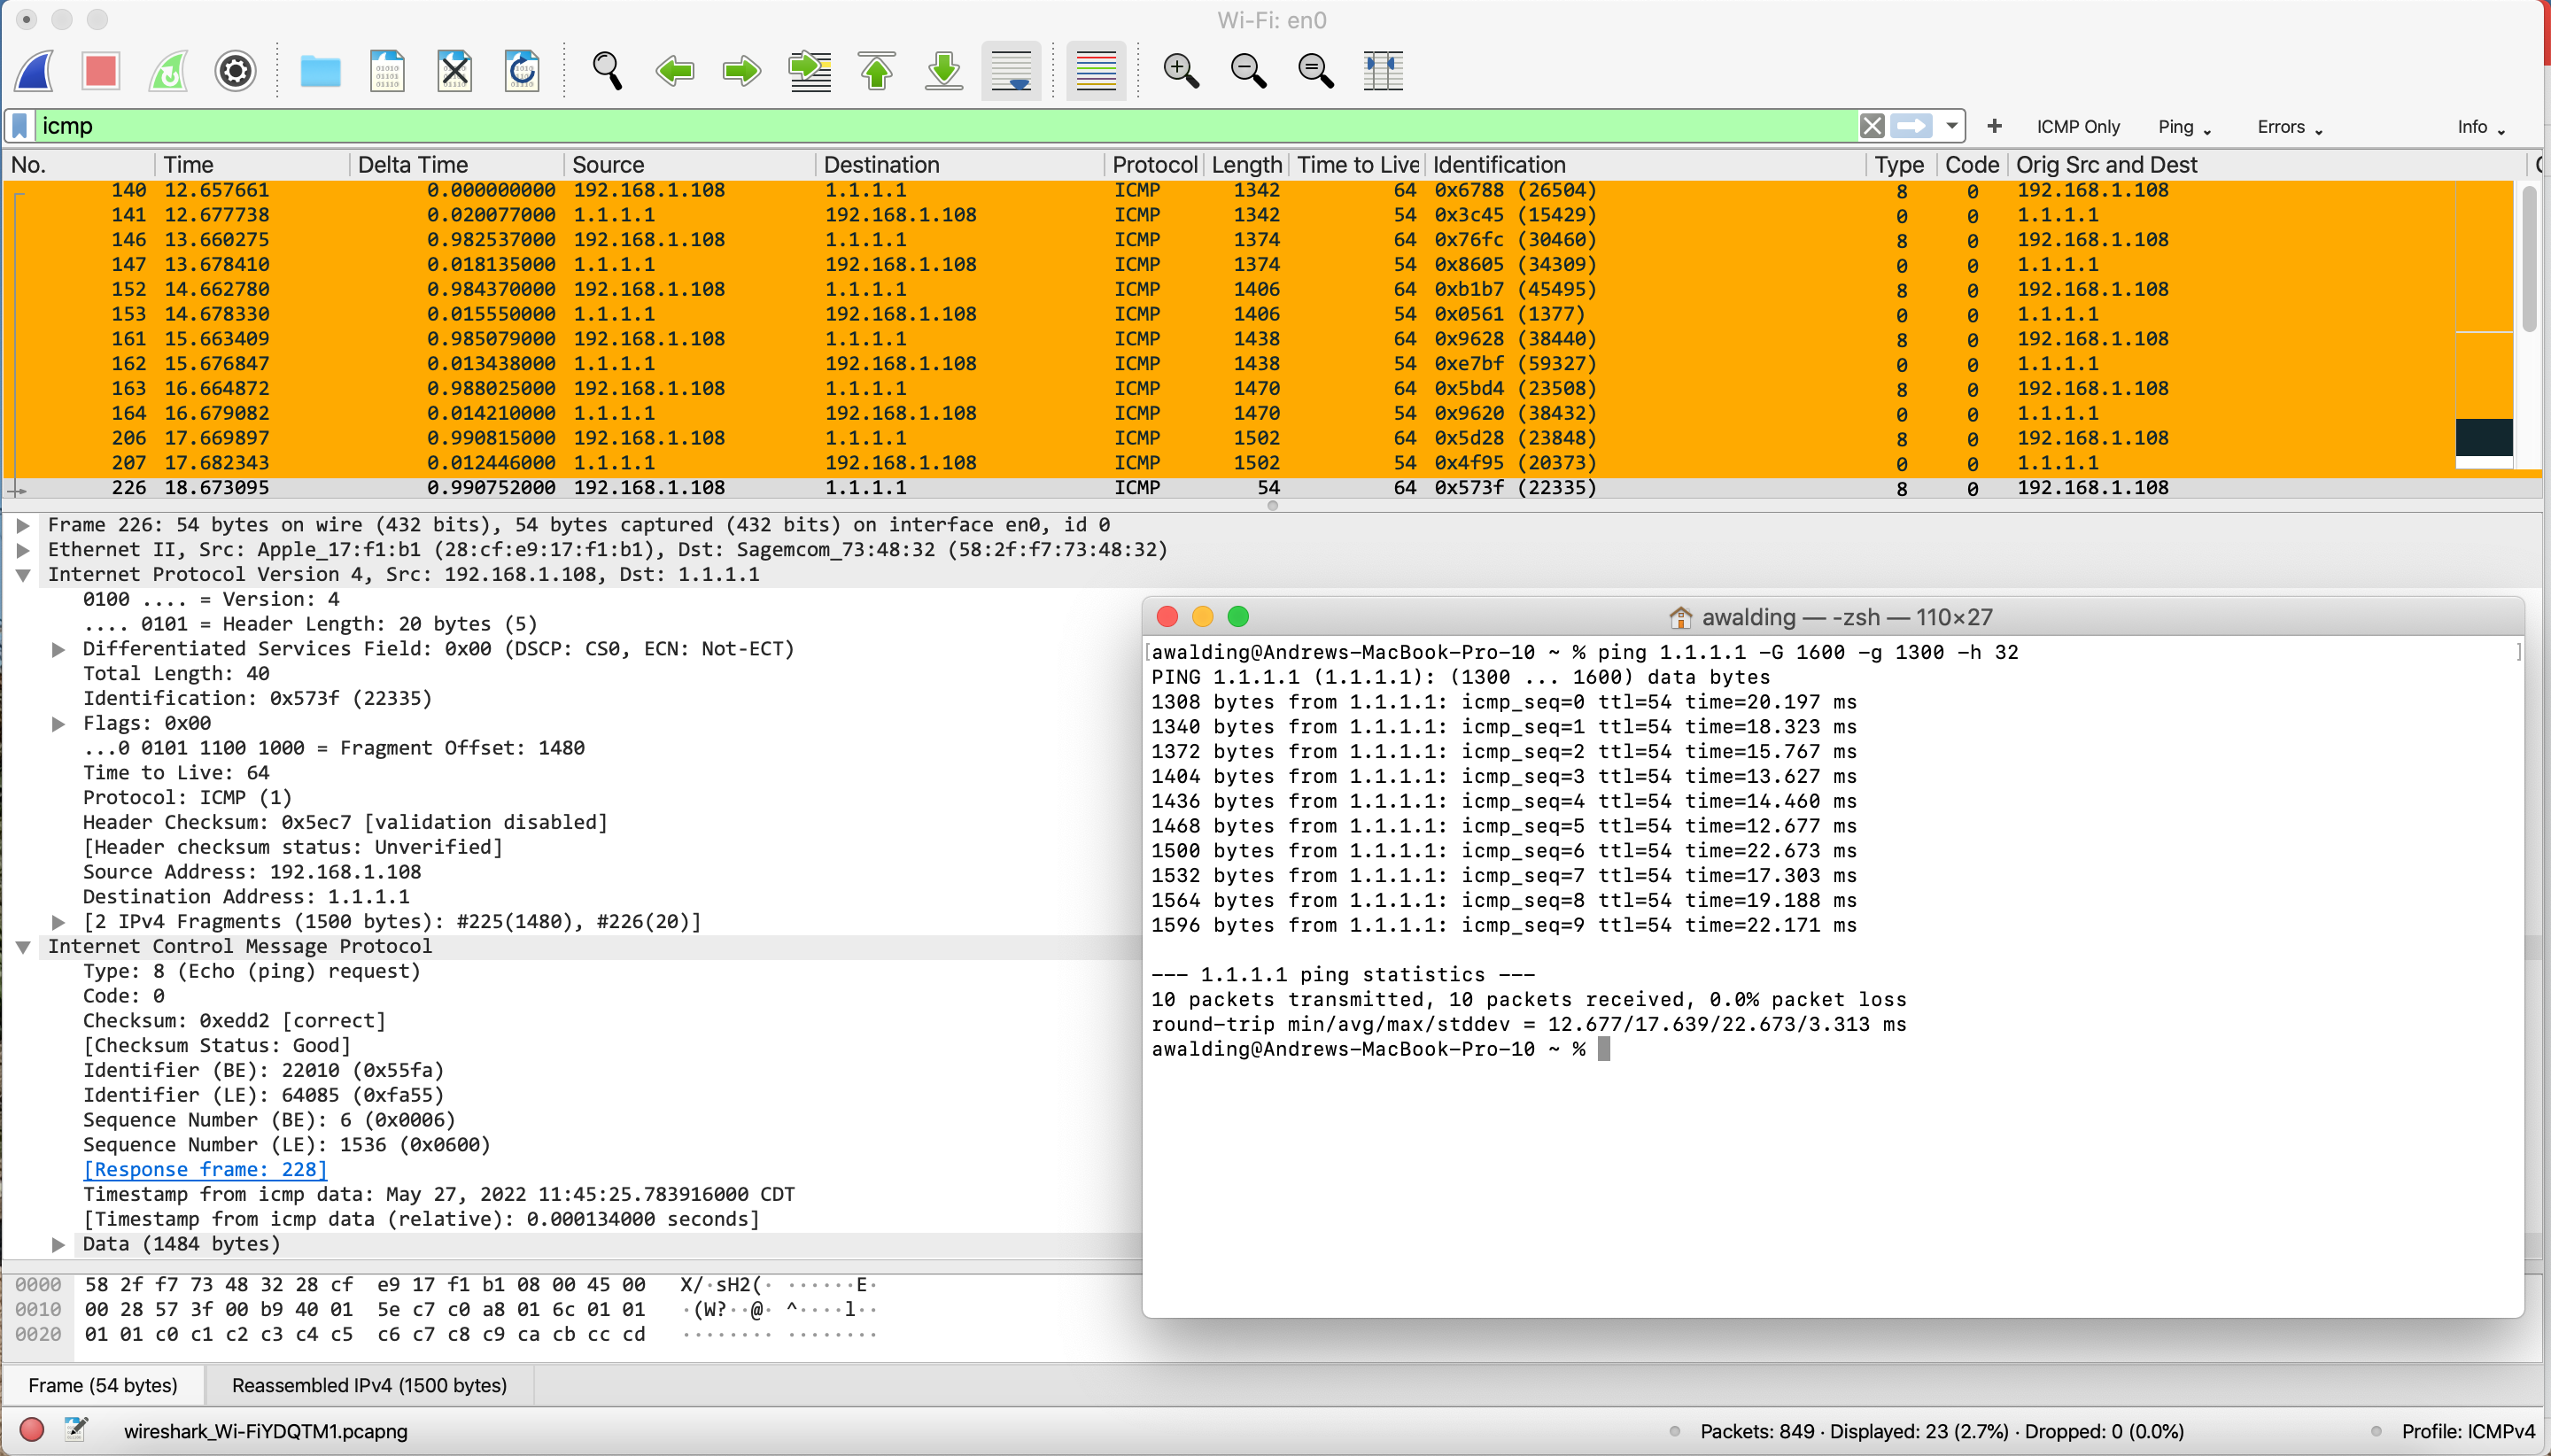Expand the Ethernet II packet details
Viewport: 2551px width, 1456px height.
tap(23, 549)
